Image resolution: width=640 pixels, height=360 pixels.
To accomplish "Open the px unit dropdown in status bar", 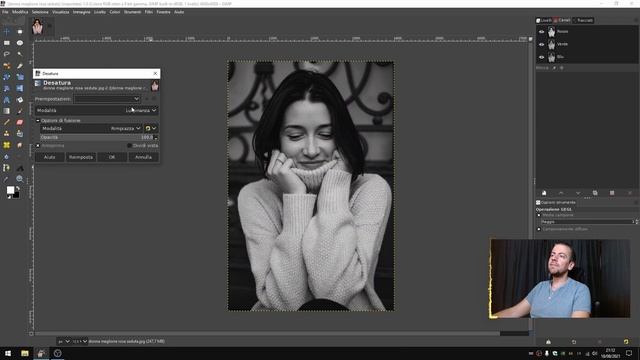I will coord(63,341).
